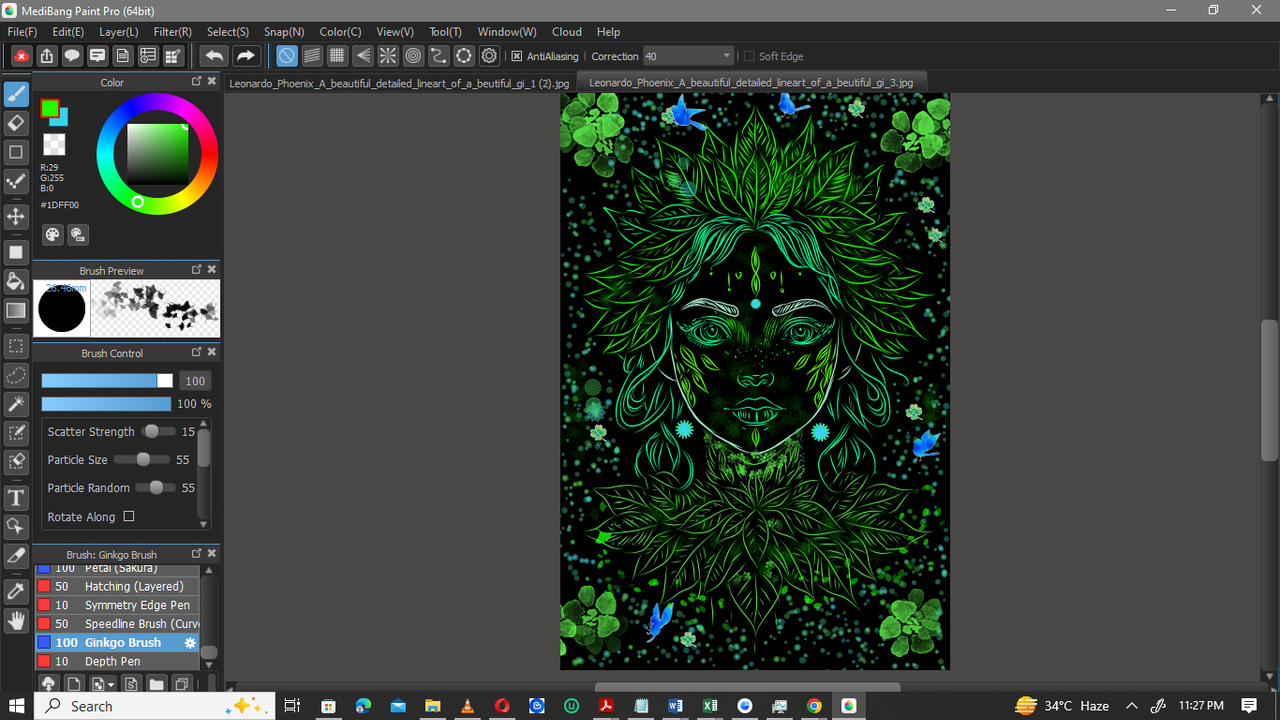Open the Cloud menu
1280x720 pixels.
(567, 32)
